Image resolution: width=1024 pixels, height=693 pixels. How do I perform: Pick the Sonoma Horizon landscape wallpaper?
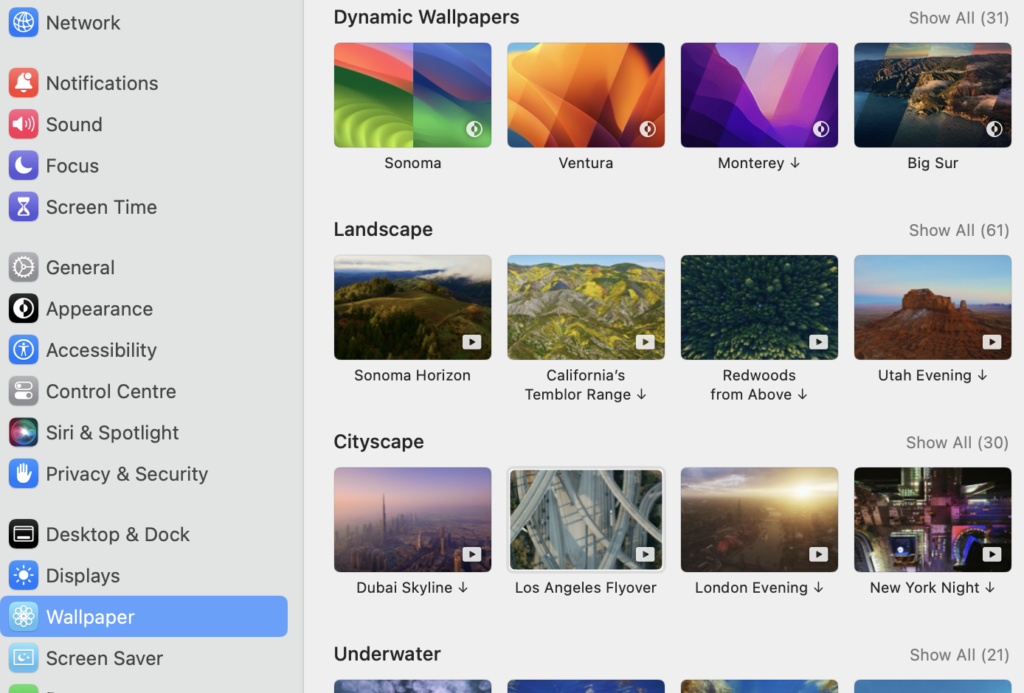click(412, 307)
